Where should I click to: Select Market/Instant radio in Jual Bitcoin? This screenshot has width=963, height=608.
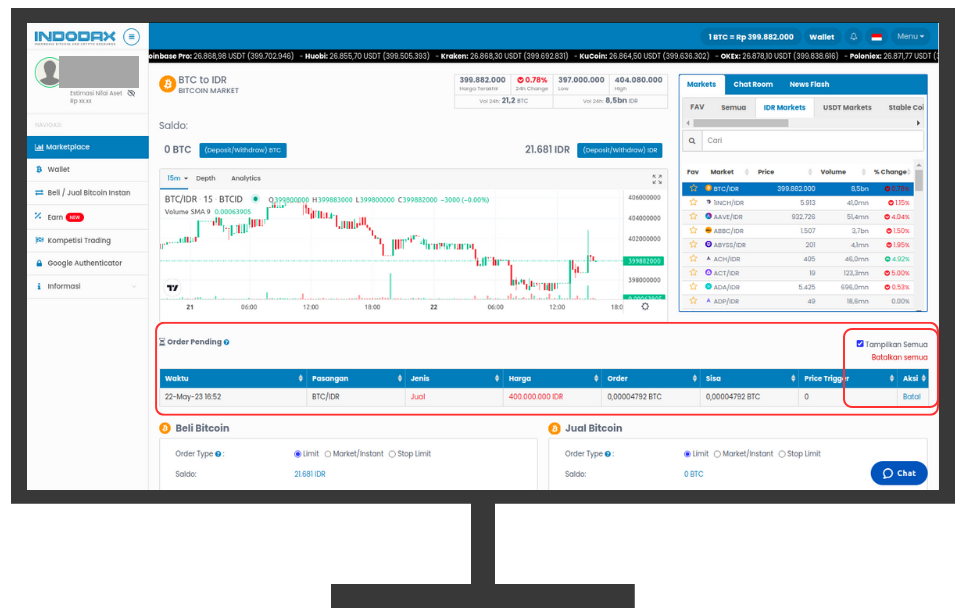[x=717, y=454]
